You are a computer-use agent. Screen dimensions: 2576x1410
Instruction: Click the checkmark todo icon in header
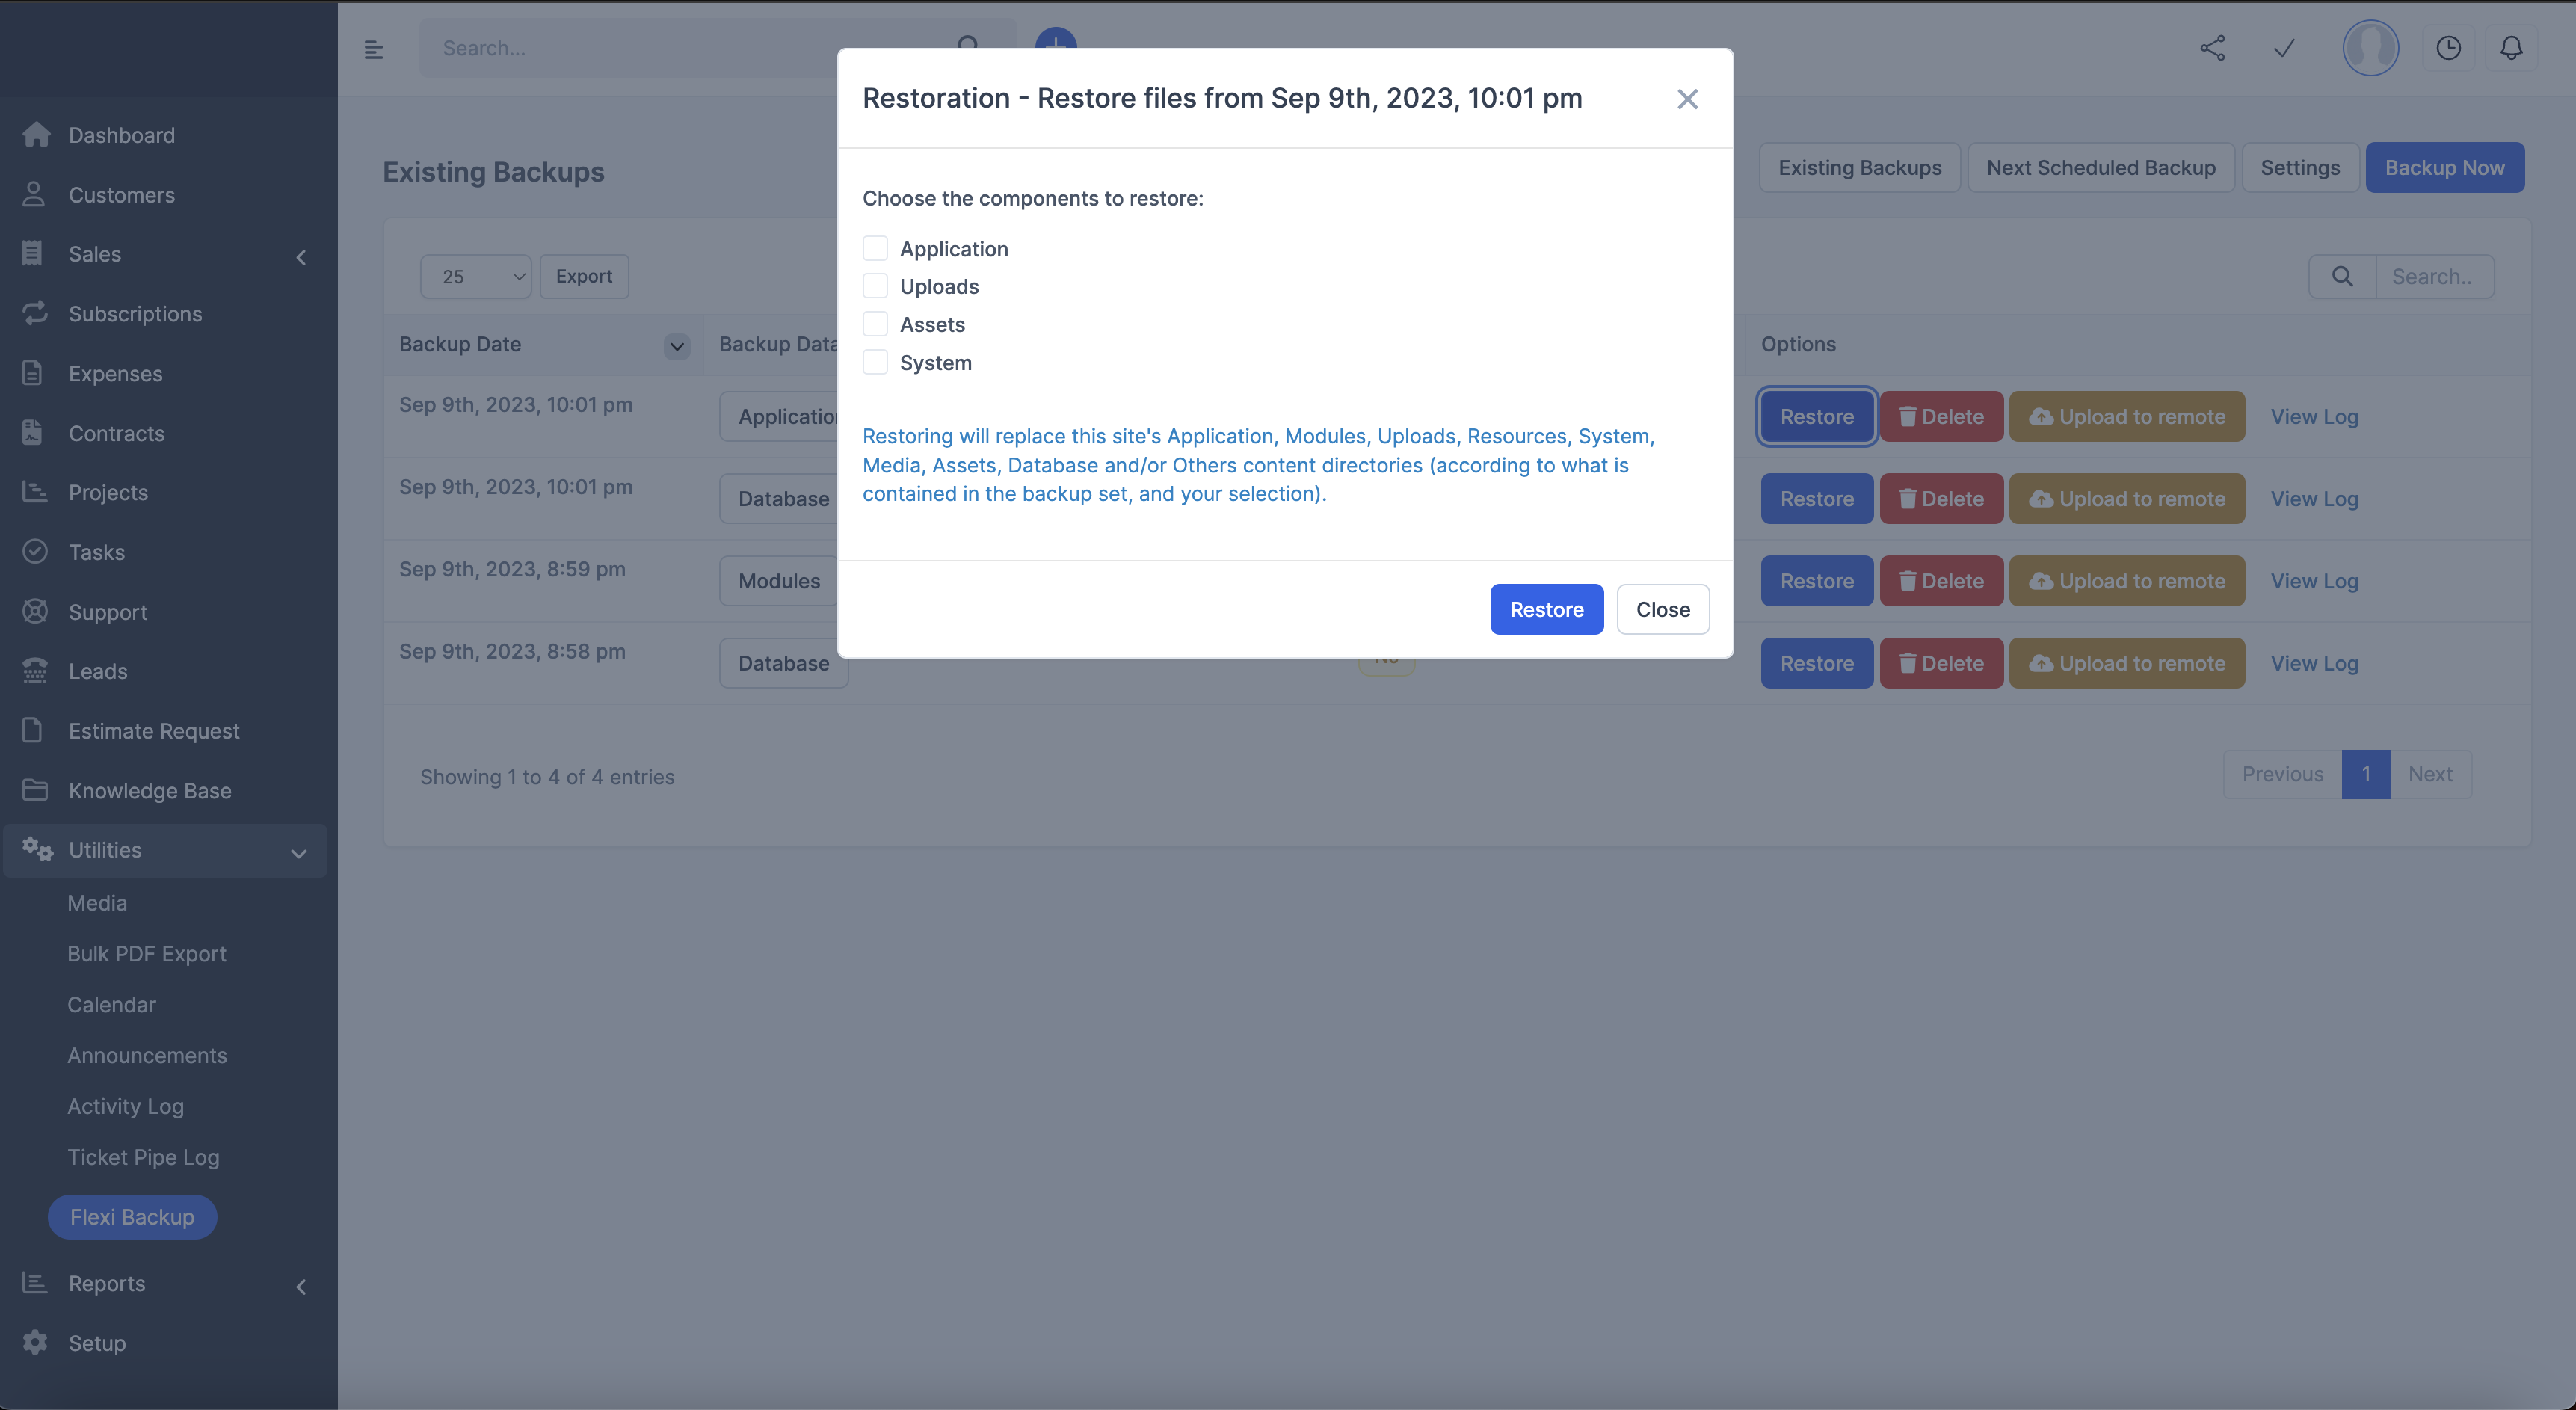[2284, 48]
